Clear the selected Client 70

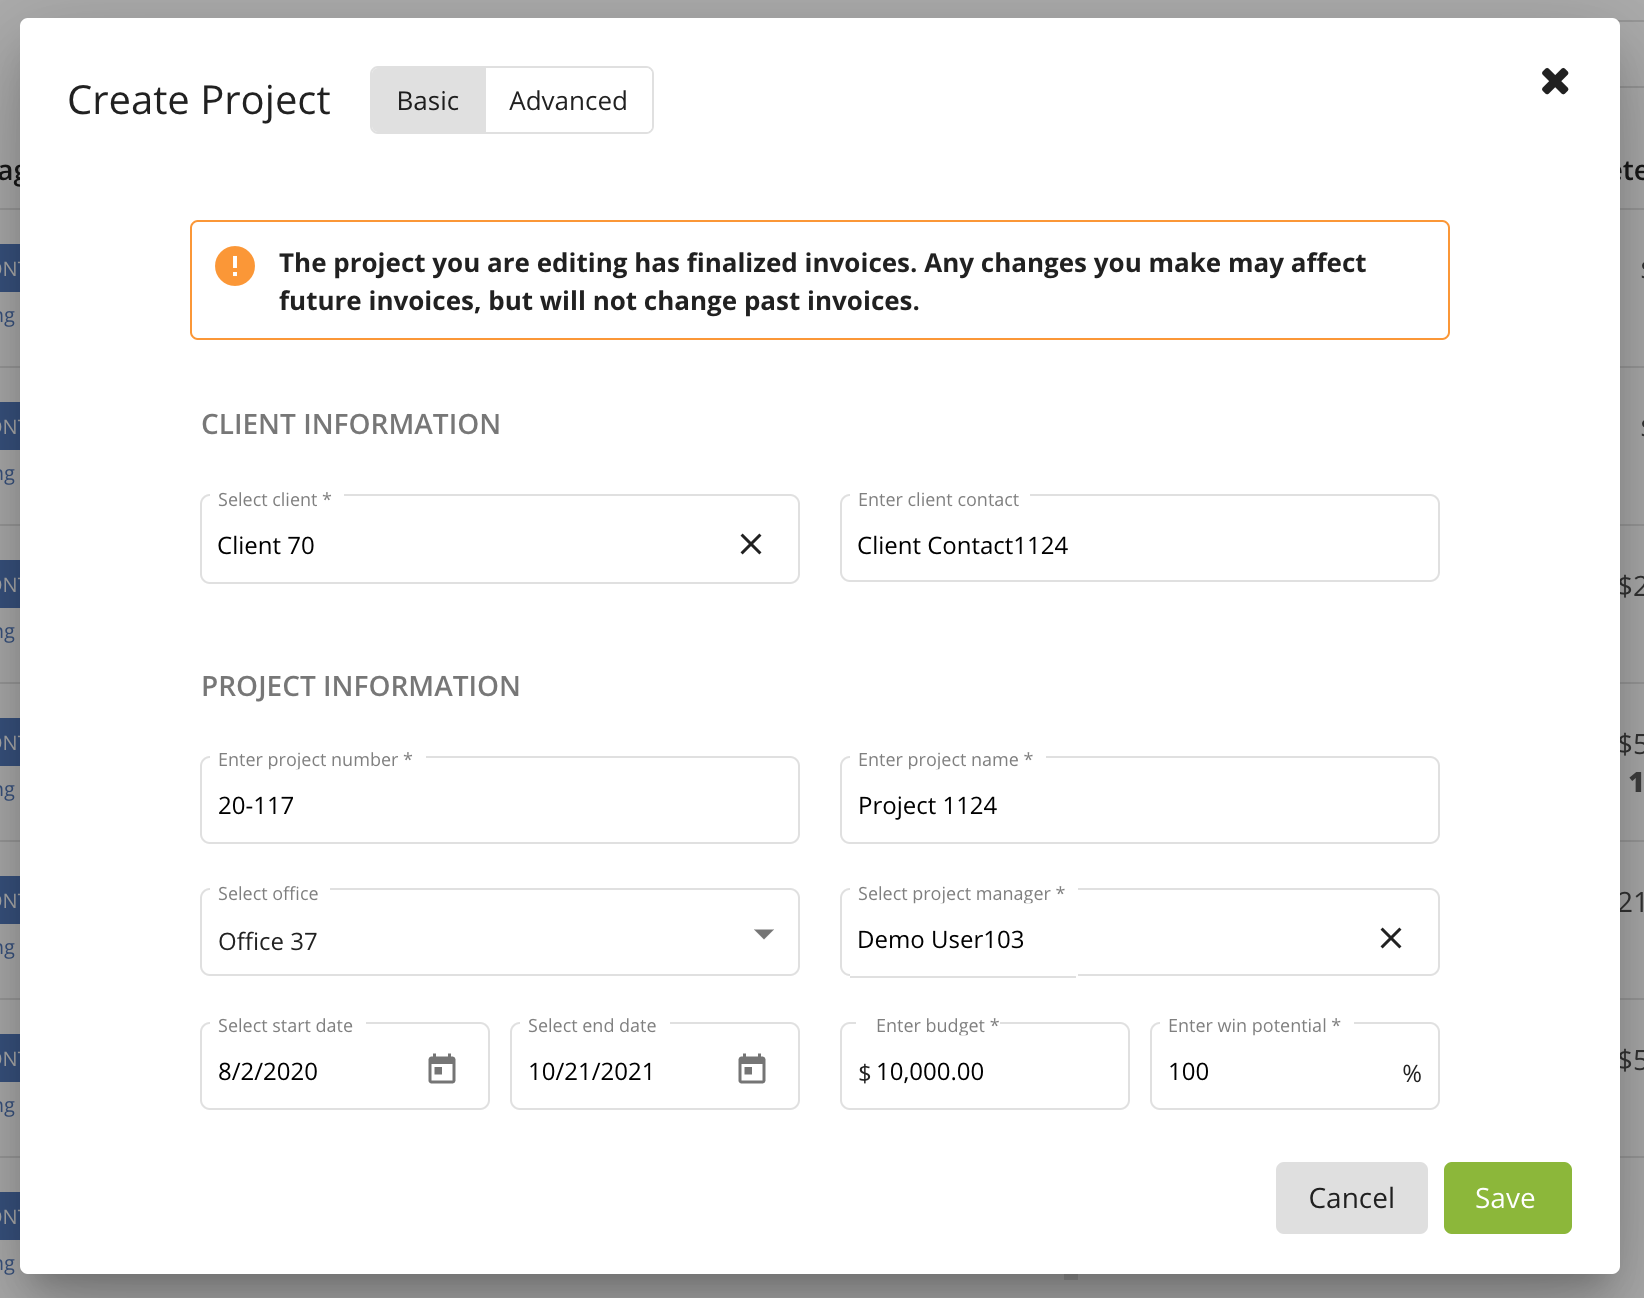click(752, 544)
